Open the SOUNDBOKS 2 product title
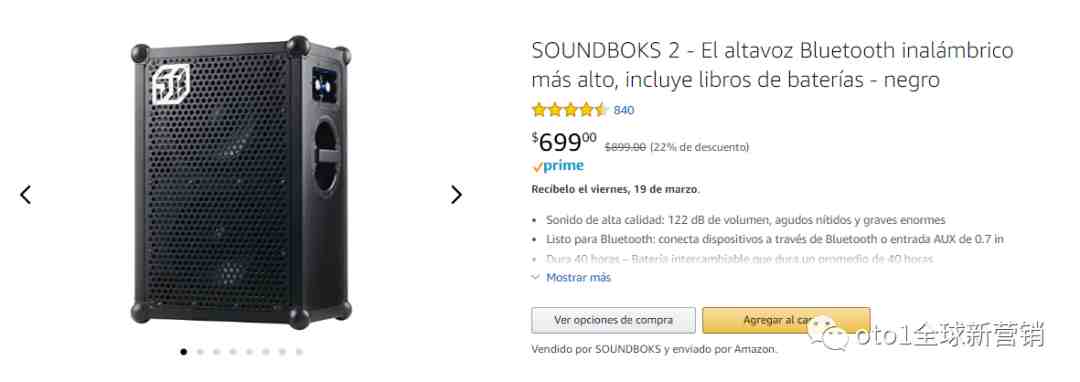 [772, 65]
